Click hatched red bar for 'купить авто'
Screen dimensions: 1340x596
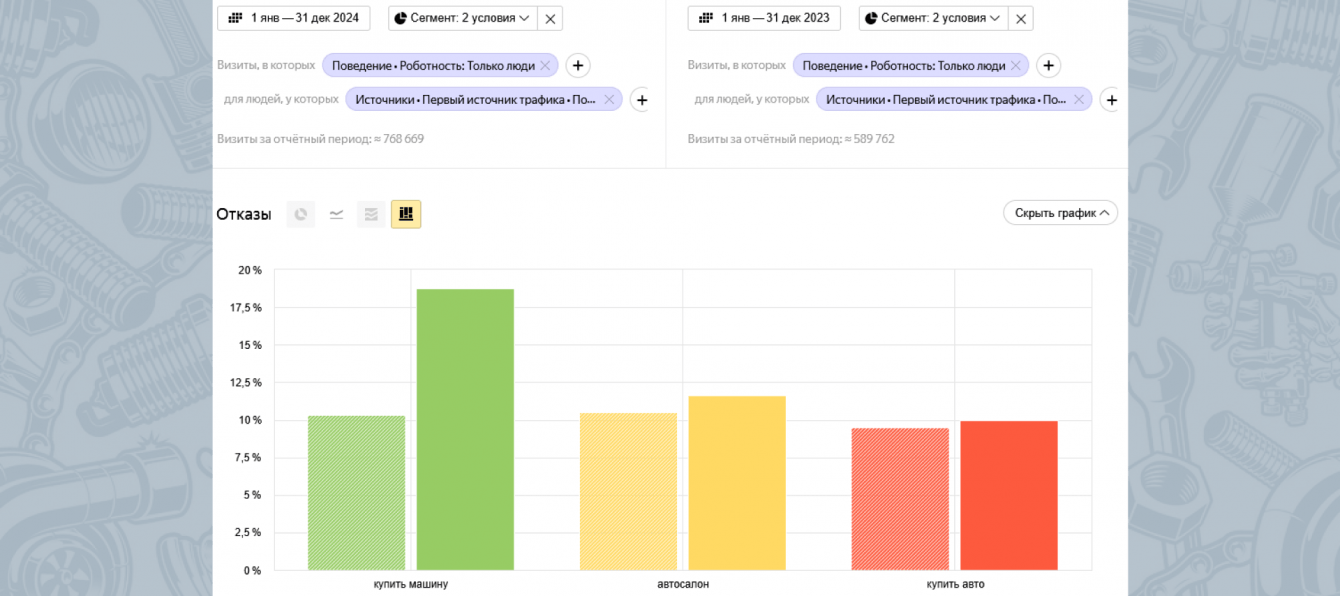[900, 499]
